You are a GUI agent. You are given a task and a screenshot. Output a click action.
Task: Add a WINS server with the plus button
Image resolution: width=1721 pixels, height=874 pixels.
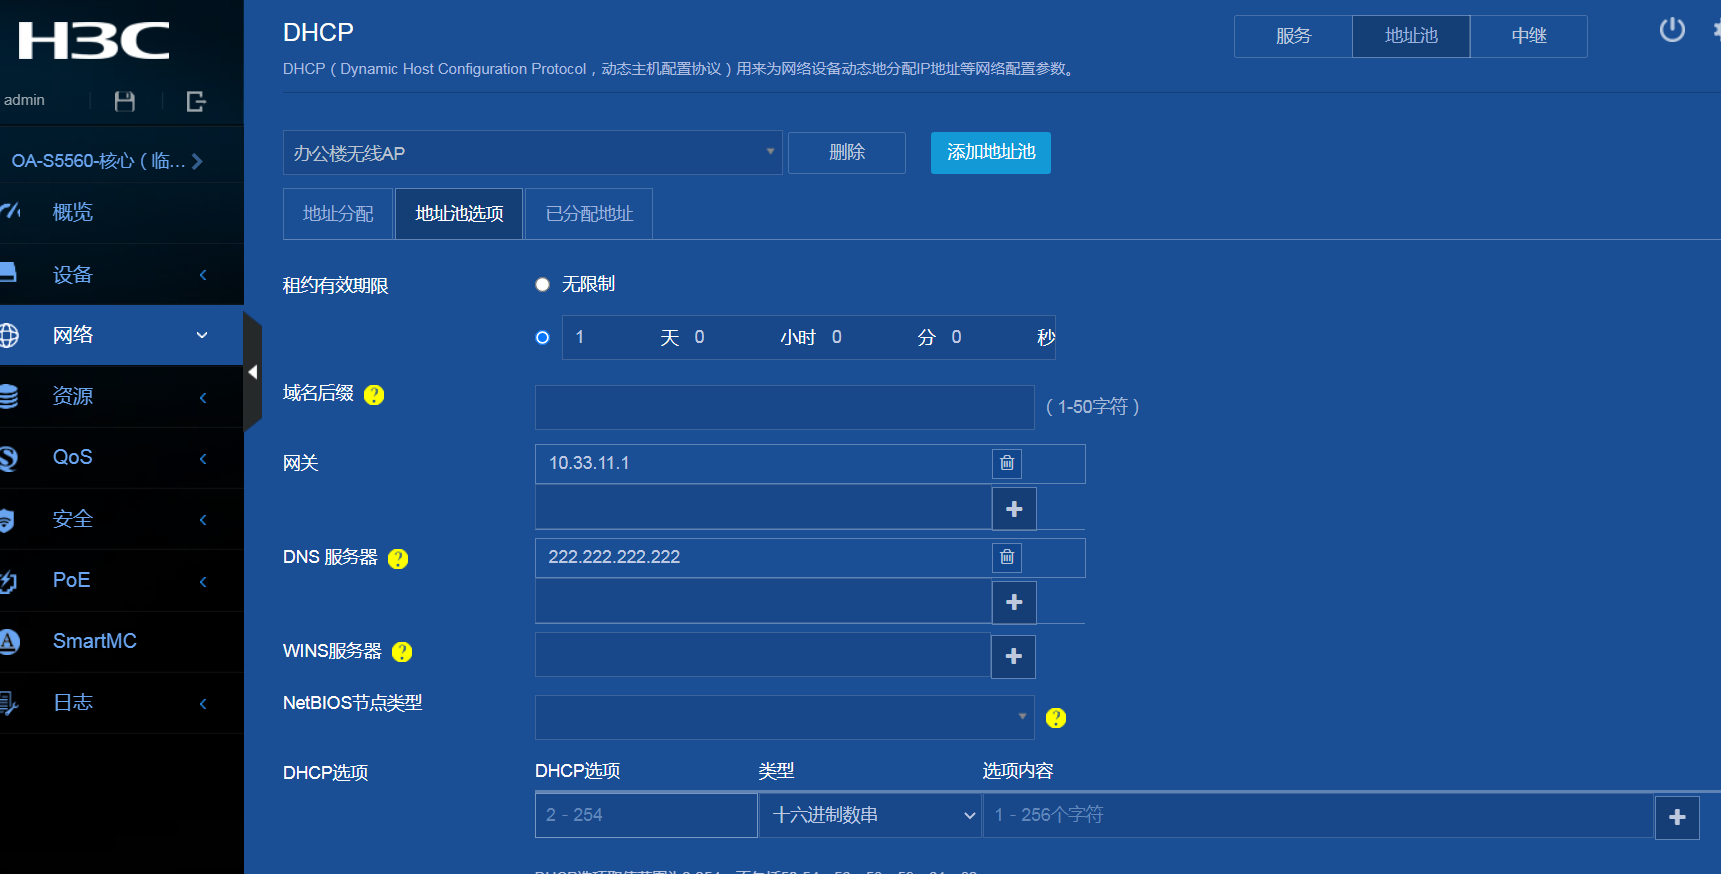coord(1014,656)
